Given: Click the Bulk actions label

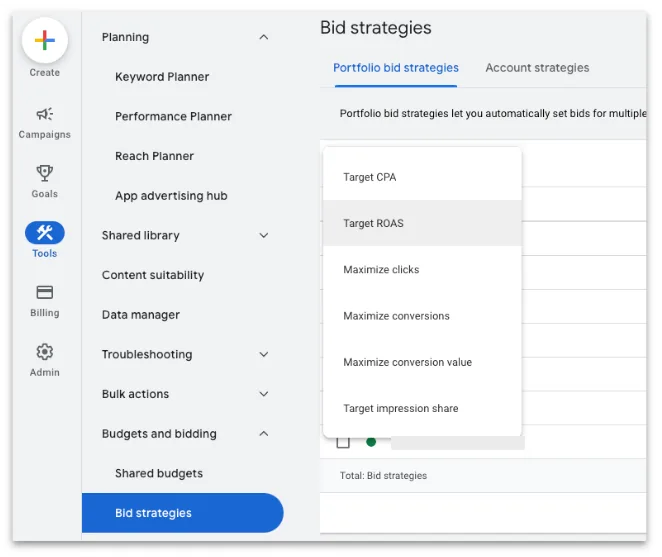Looking at the screenshot, I should tap(136, 394).
